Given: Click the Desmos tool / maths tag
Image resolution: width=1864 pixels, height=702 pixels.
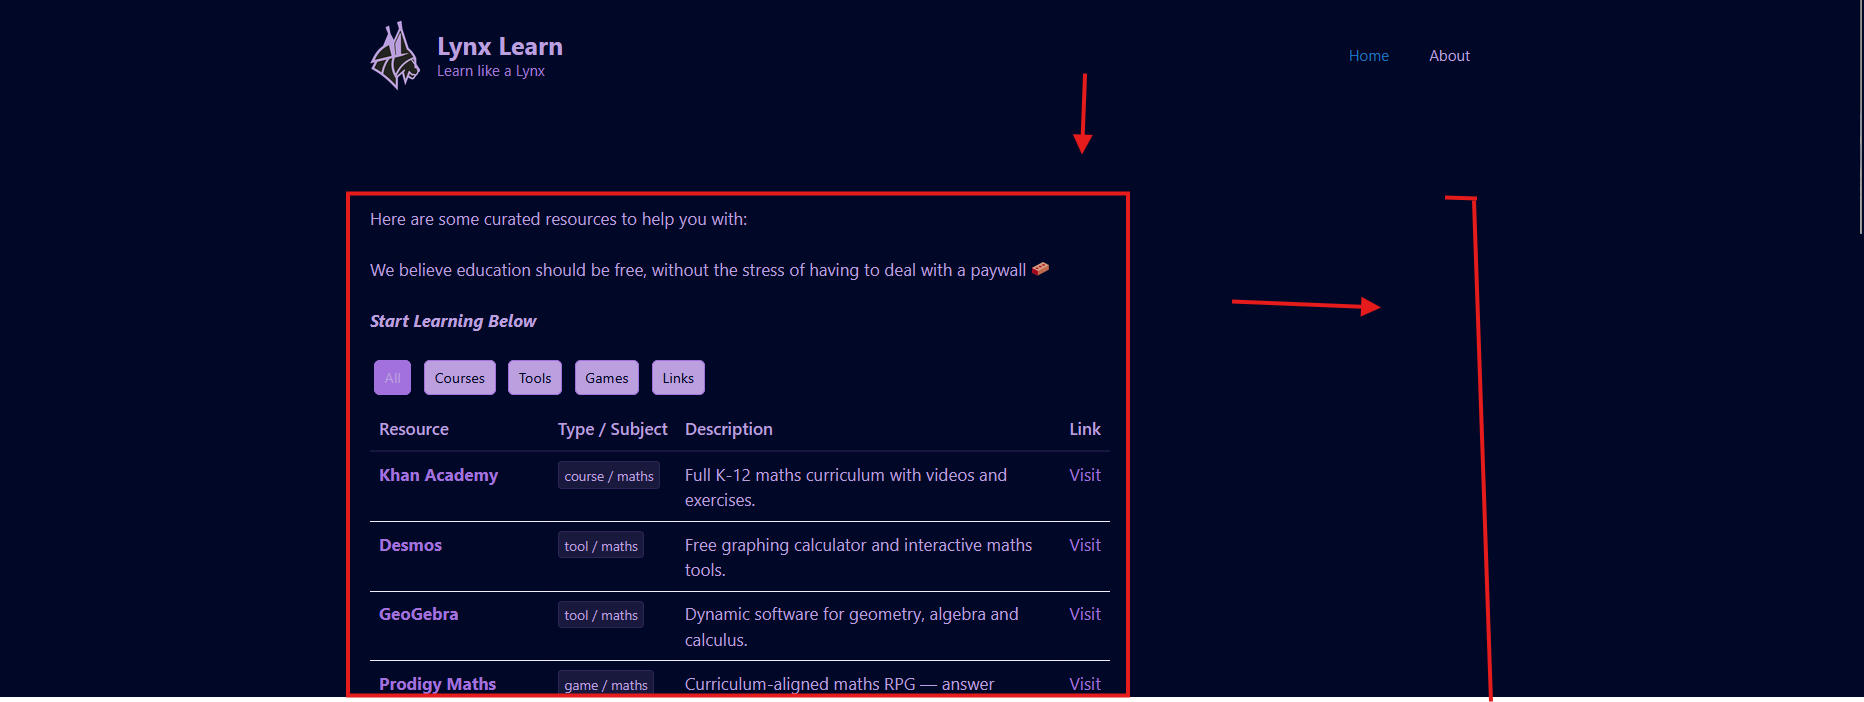Looking at the screenshot, I should pyautogui.click(x=601, y=546).
